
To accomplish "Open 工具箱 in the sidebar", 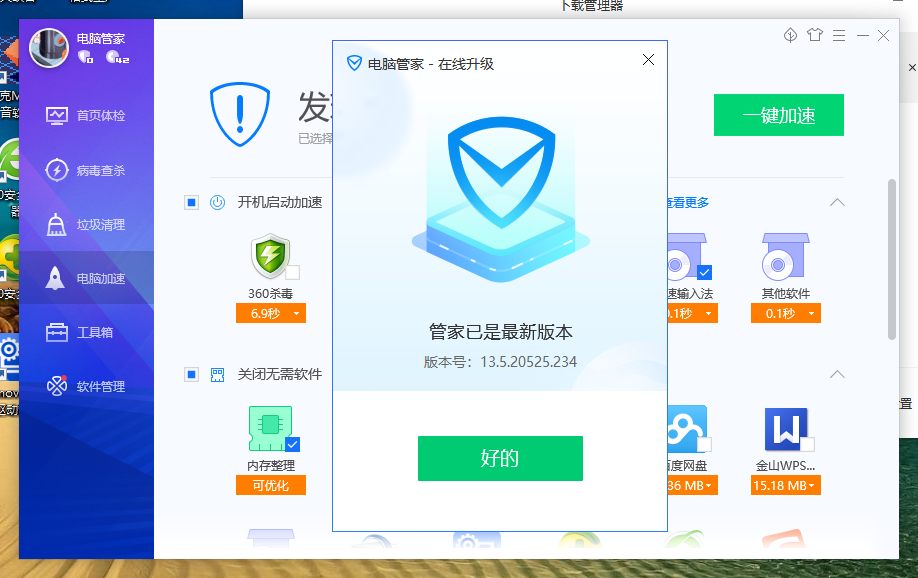I will pos(87,333).
